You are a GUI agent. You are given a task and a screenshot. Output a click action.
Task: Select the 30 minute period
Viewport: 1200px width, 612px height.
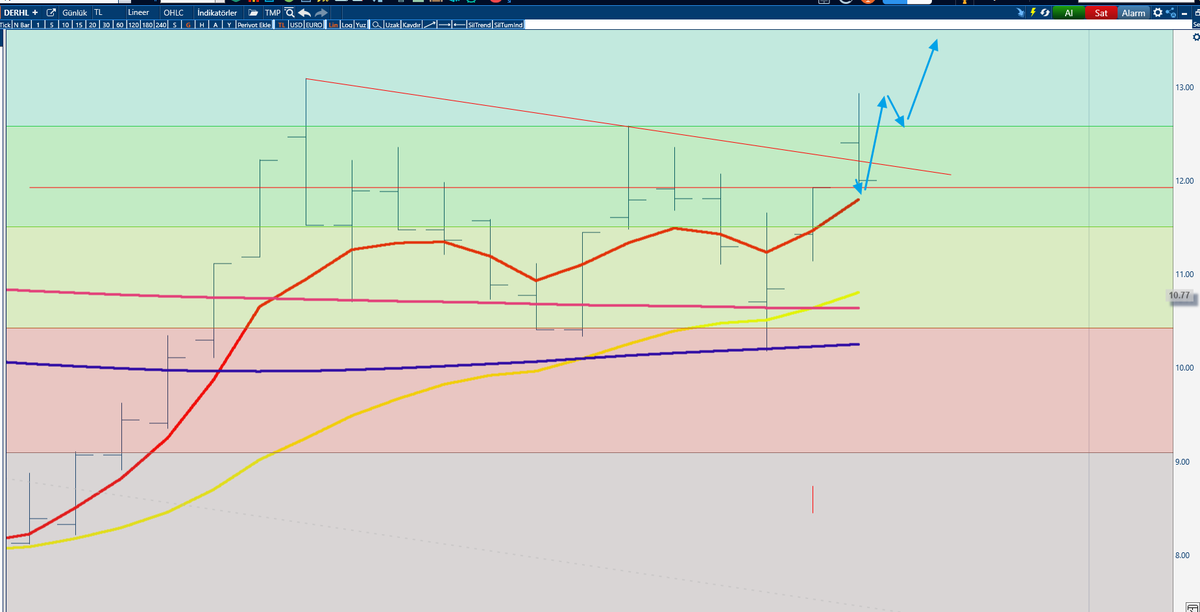pos(107,24)
